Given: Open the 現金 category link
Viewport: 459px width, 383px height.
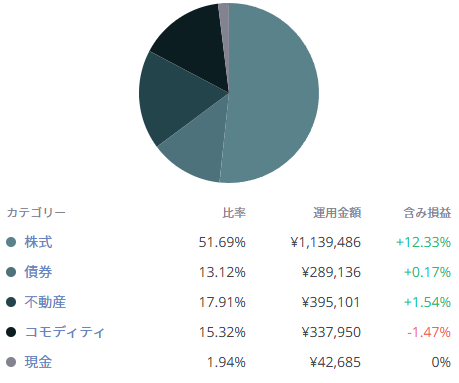Looking at the screenshot, I should point(38,362).
